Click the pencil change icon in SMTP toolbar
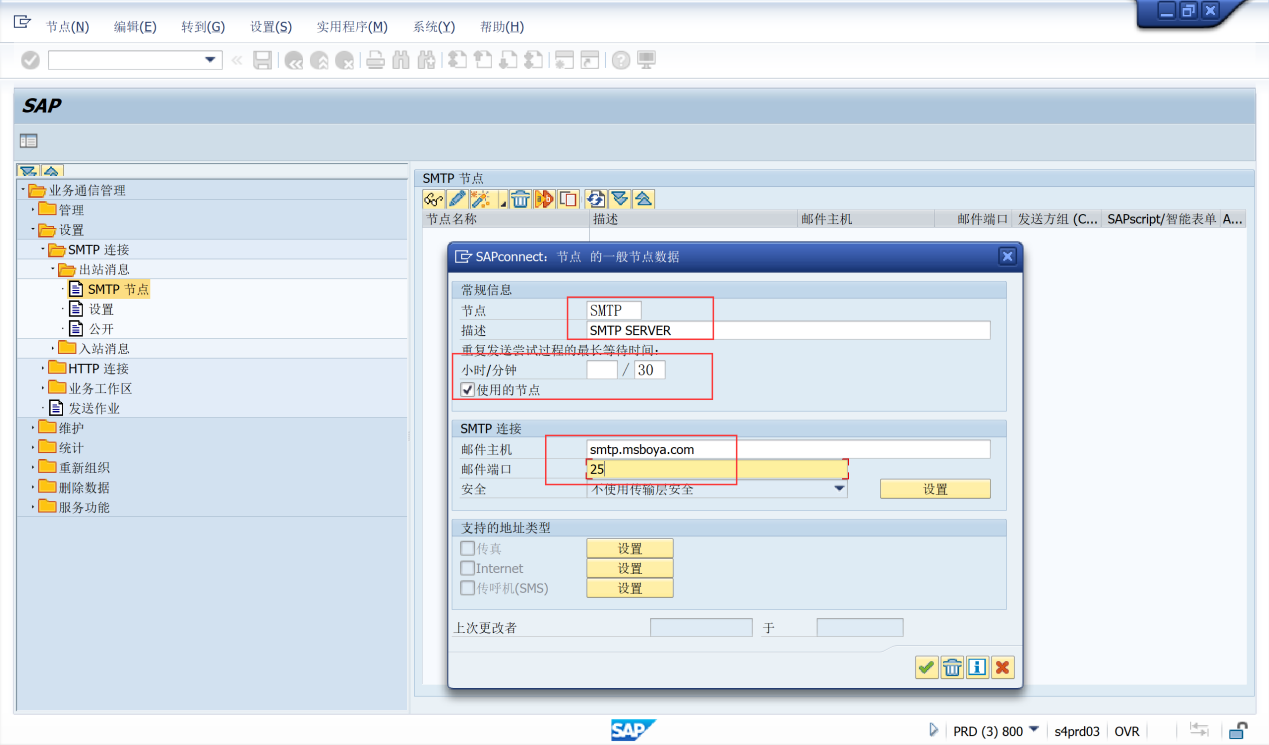 (x=457, y=199)
